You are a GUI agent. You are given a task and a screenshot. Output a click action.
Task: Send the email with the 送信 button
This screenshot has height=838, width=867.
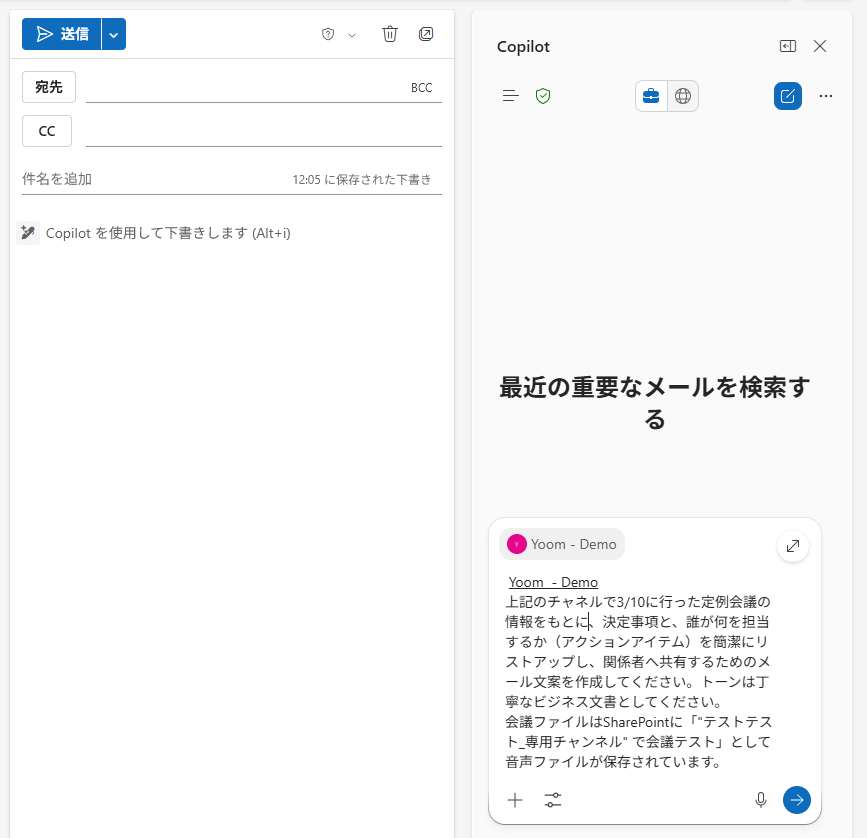tap(61, 34)
